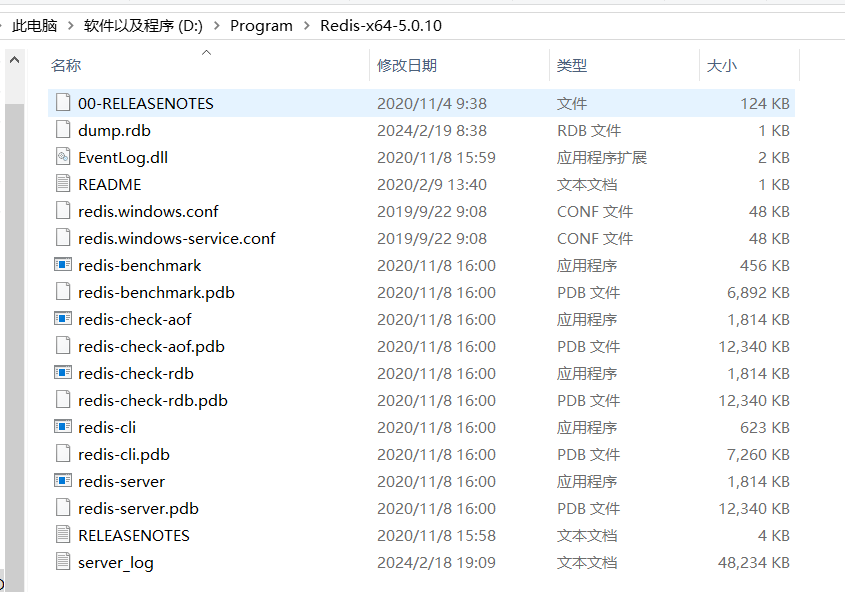Click the RELEASENOTES text document icon
The image size is (845, 592).
pos(63,534)
